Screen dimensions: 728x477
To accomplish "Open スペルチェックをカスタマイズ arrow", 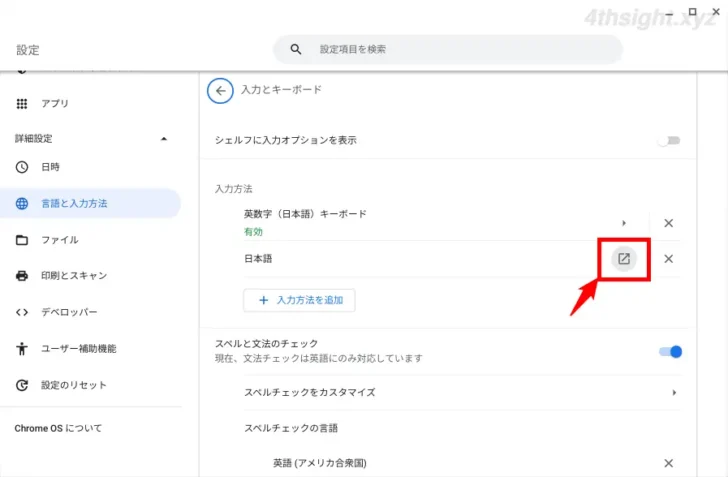I will click(674, 392).
